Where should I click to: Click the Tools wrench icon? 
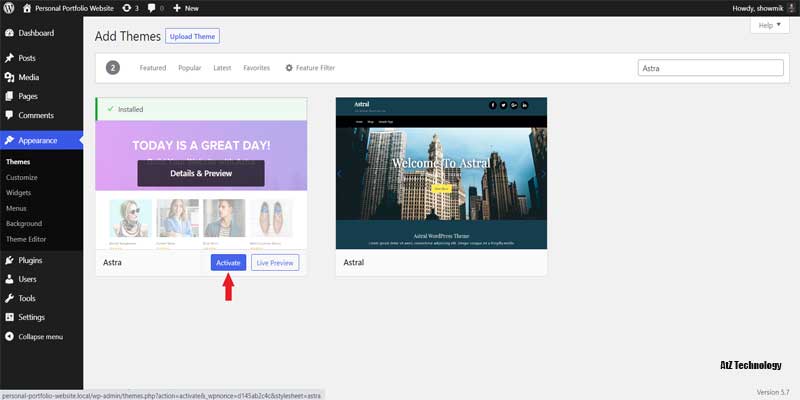tap(9, 298)
